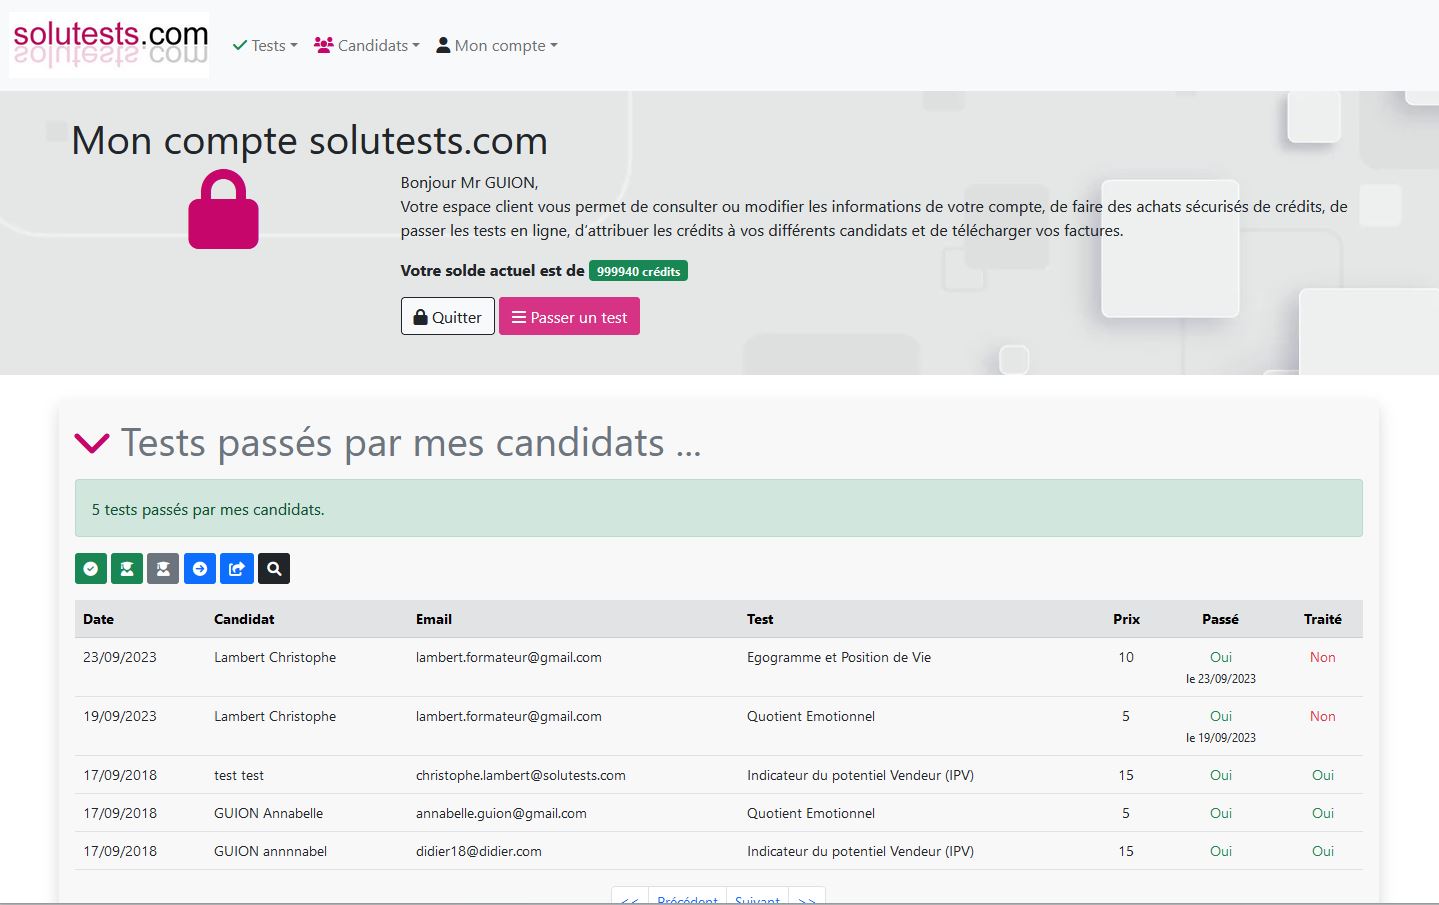Click email christophe.lambert@solutests.com
The height and width of the screenshot is (905, 1439).
click(521, 775)
